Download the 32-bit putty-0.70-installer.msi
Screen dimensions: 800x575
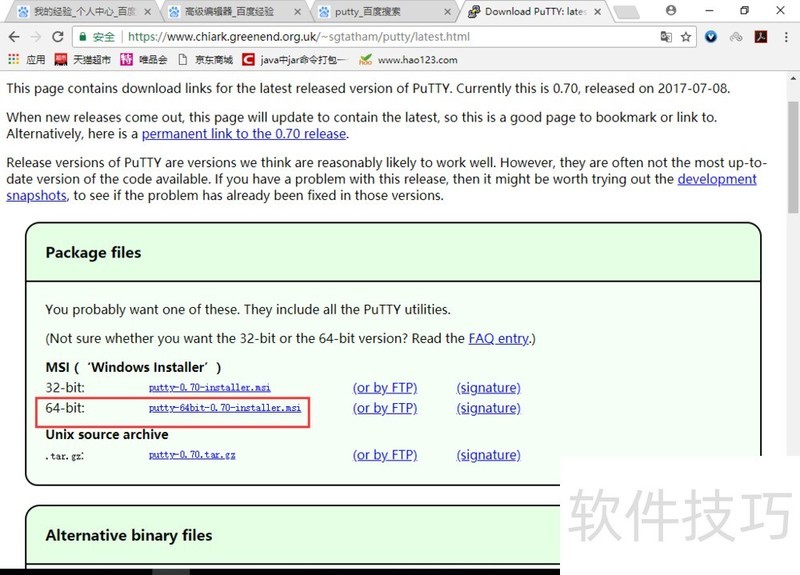click(209, 388)
